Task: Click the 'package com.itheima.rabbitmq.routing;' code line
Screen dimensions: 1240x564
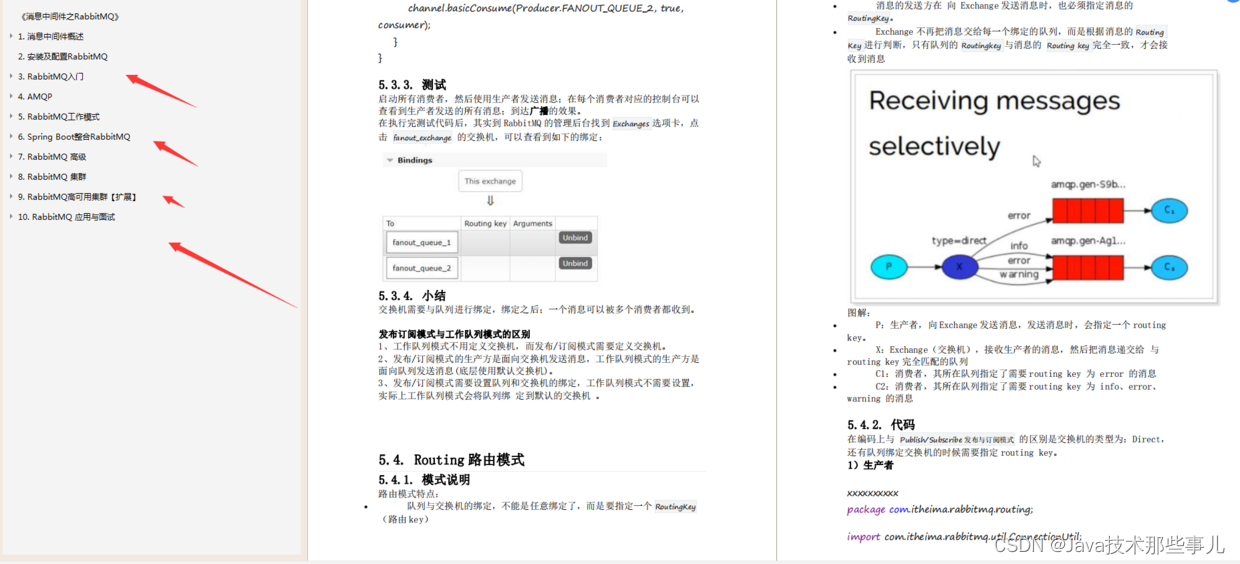Action: coord(940,509)
